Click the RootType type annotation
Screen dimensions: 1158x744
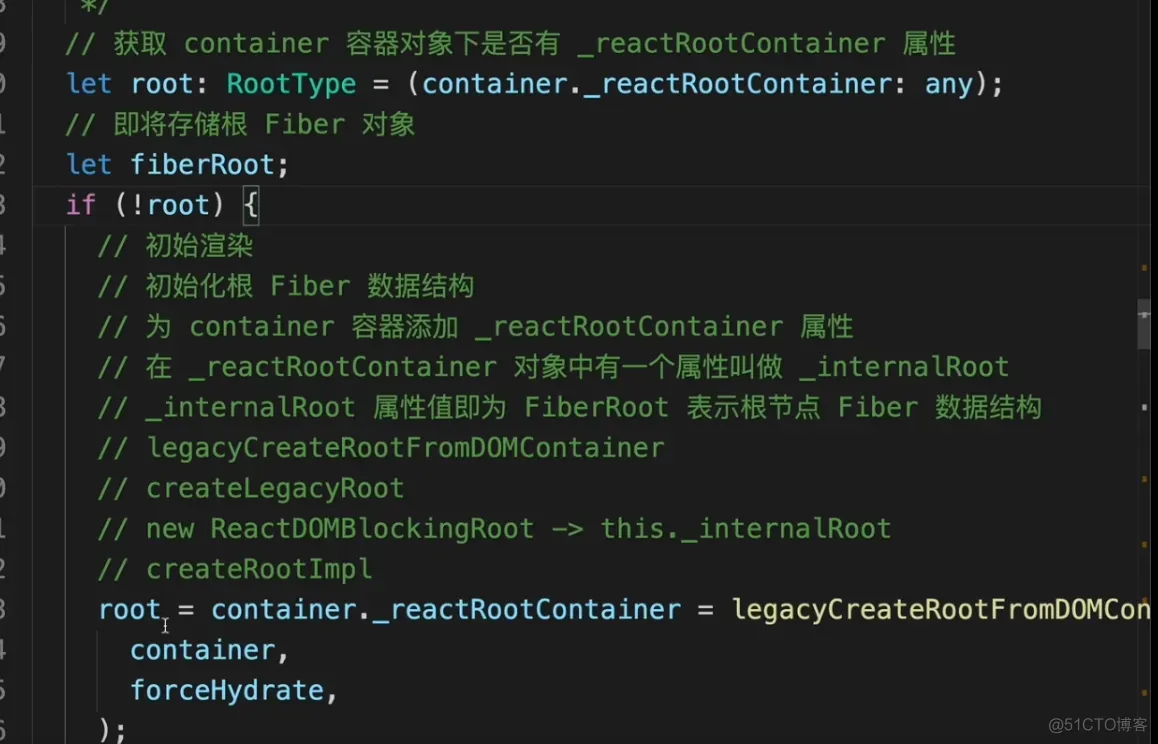291,83
